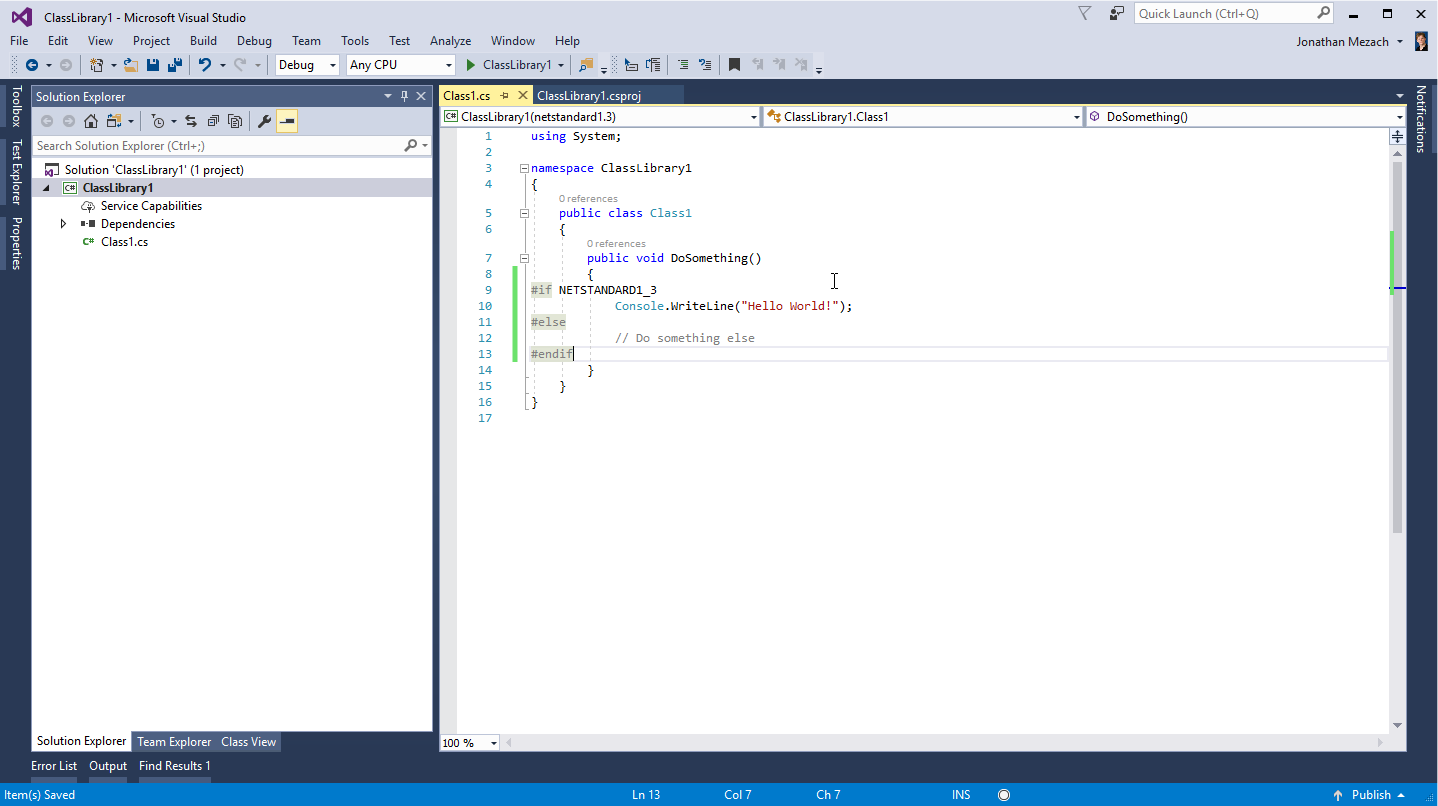
Task: Toggle the highlighted Preview Selected Items button
Action: 287,121
